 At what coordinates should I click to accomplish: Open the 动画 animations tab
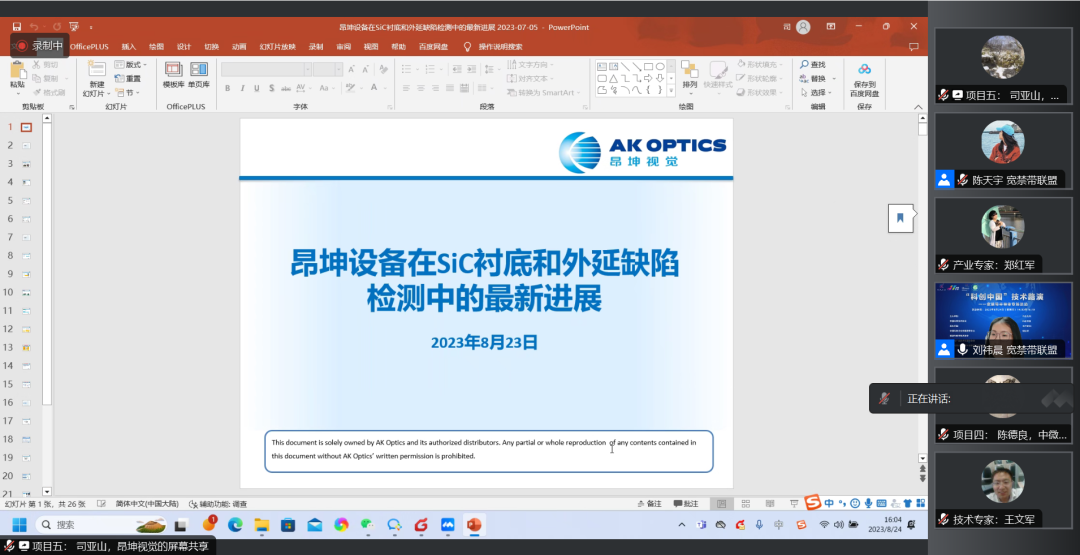click(239, 47)
